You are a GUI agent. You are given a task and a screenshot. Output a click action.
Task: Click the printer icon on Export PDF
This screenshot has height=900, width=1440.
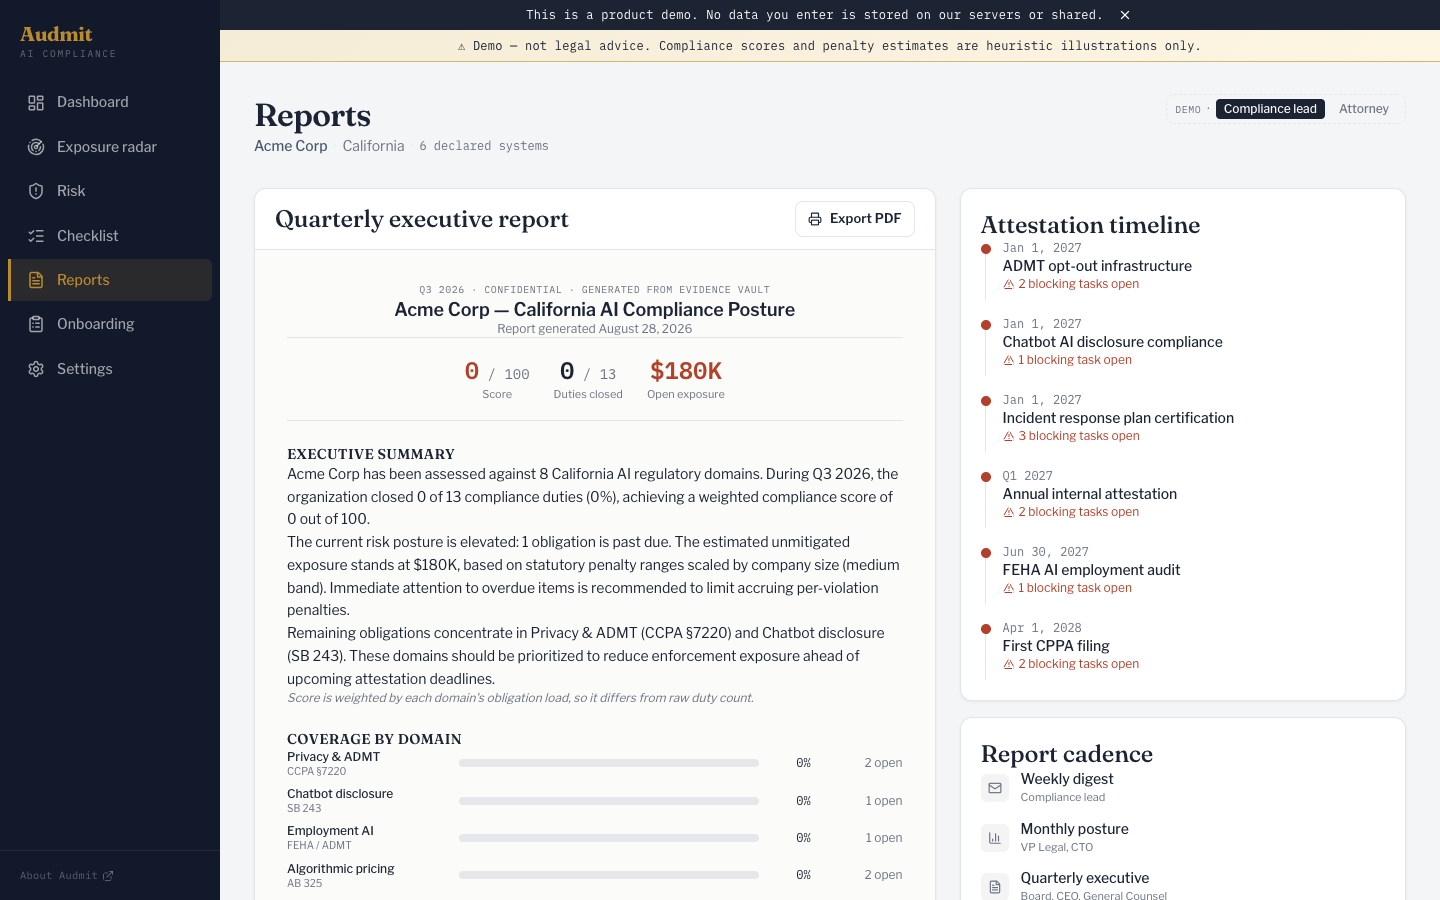(x=815, y=219)
